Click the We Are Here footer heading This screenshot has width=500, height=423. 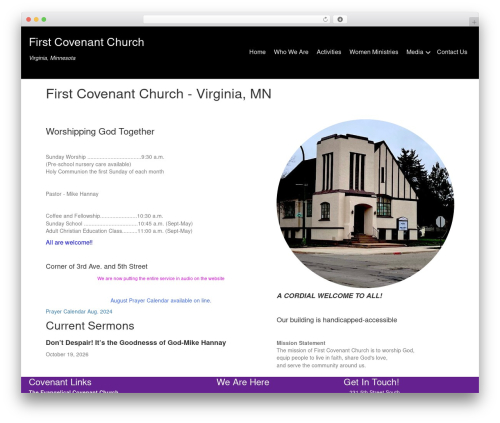pos(243,382)
